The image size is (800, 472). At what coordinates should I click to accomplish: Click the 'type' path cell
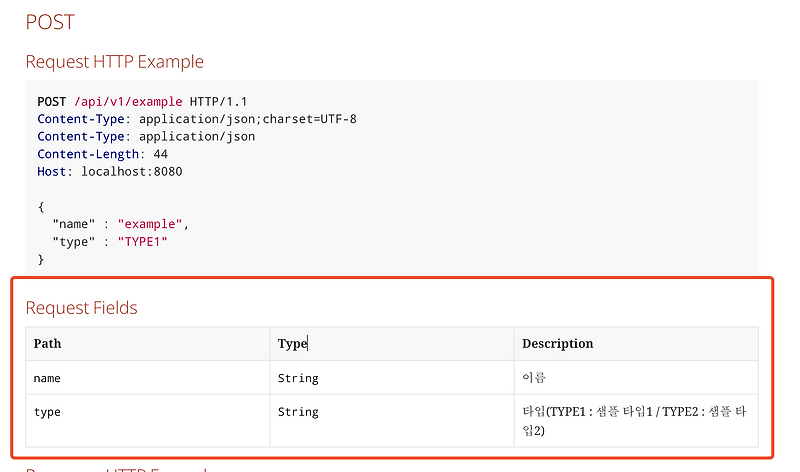tap(148, 421)
